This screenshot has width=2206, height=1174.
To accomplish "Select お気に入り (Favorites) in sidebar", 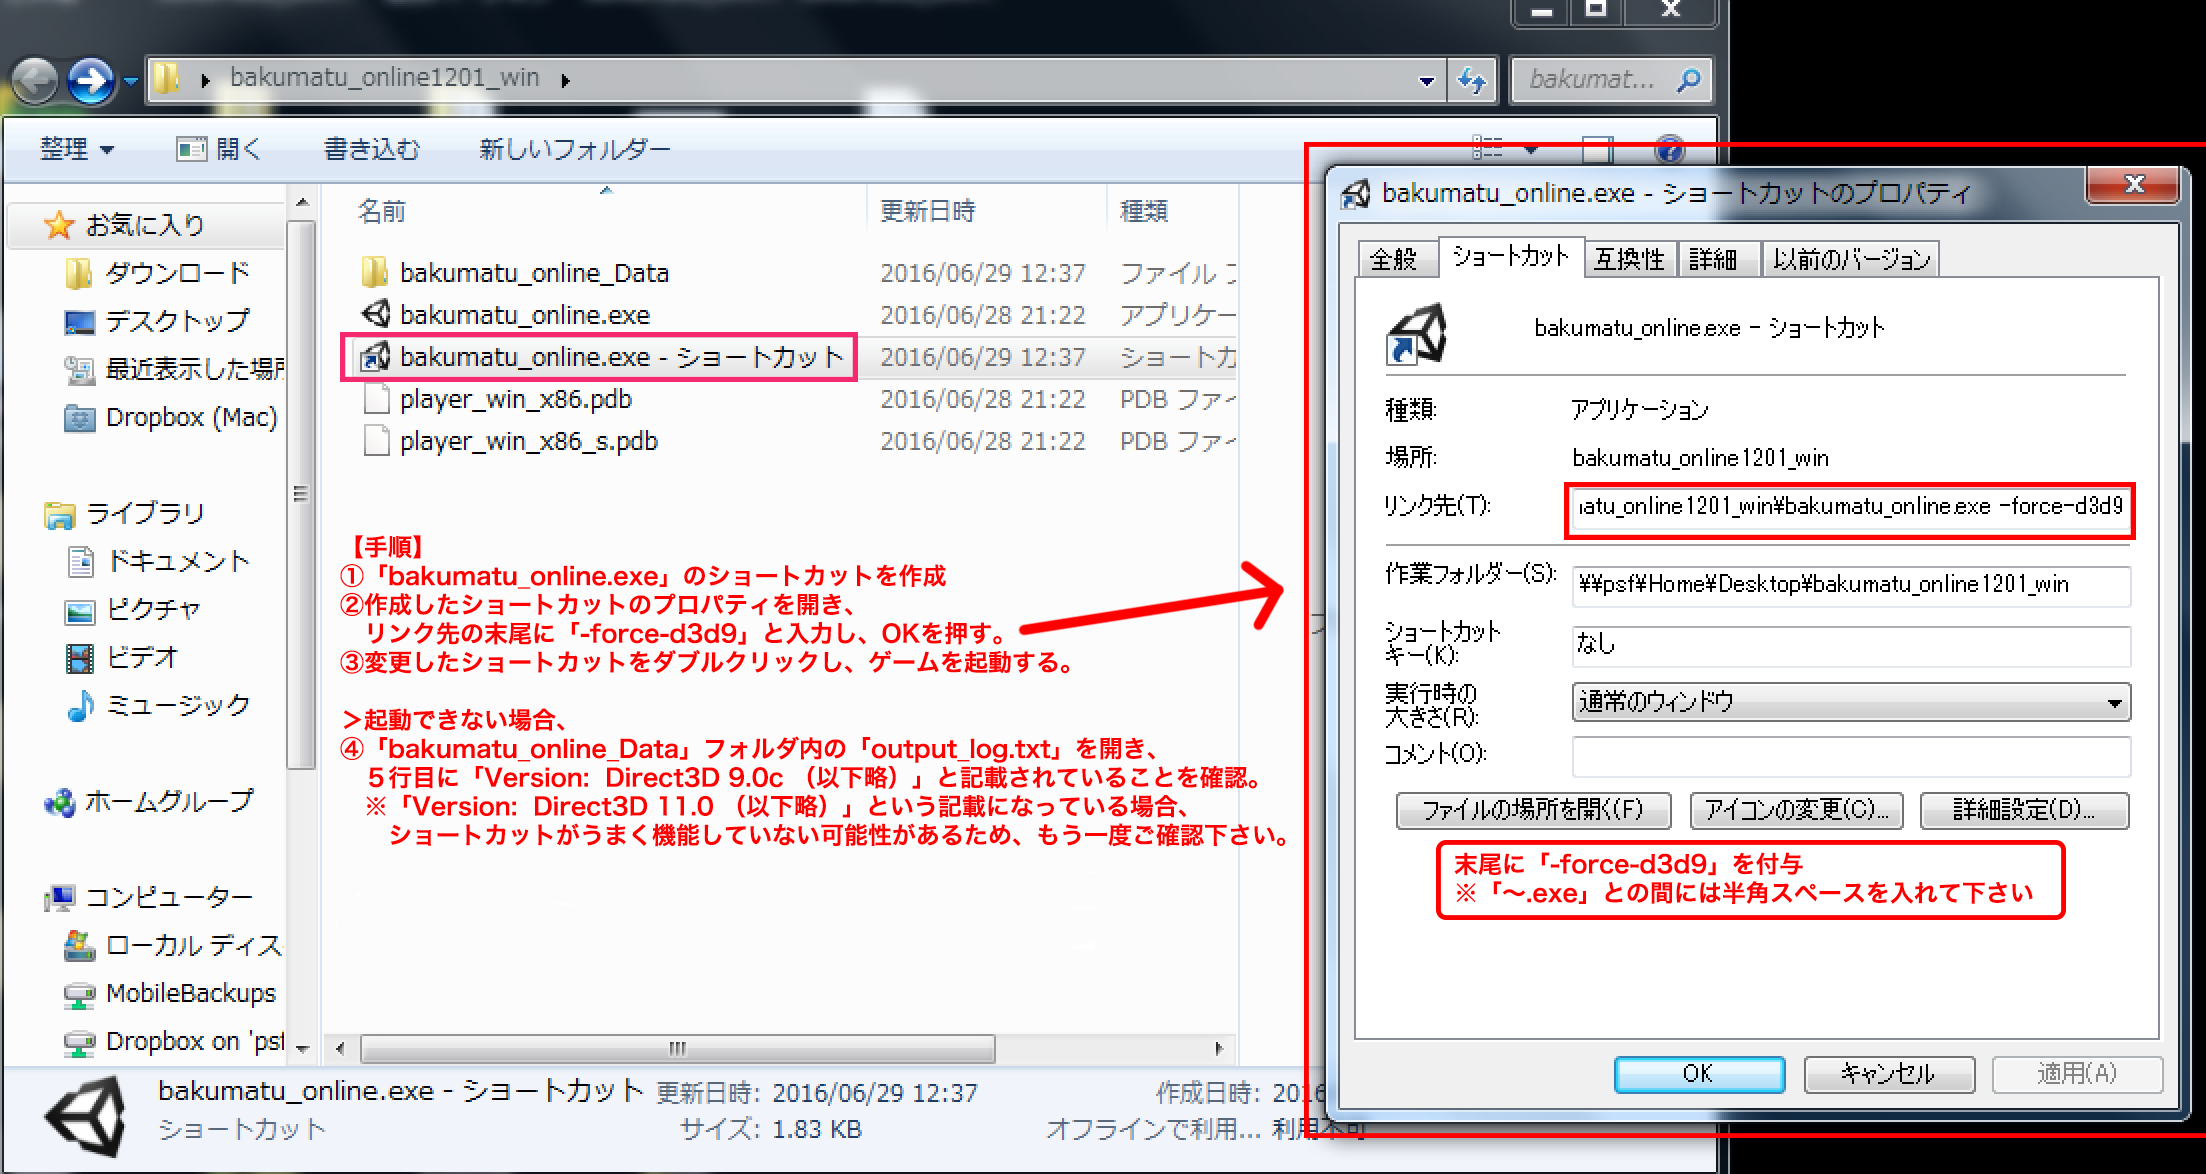I will pyautogui.click(x=145, y=225).
